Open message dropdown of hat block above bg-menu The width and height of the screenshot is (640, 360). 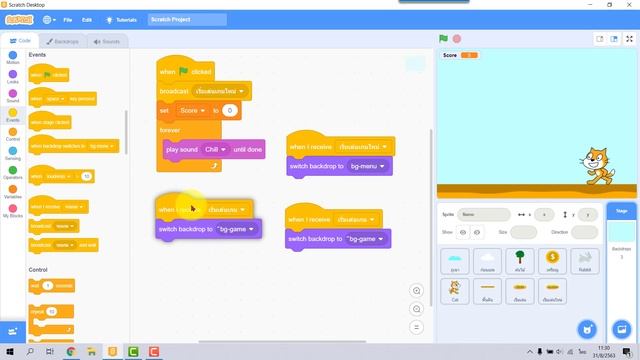tap(362, 147)
